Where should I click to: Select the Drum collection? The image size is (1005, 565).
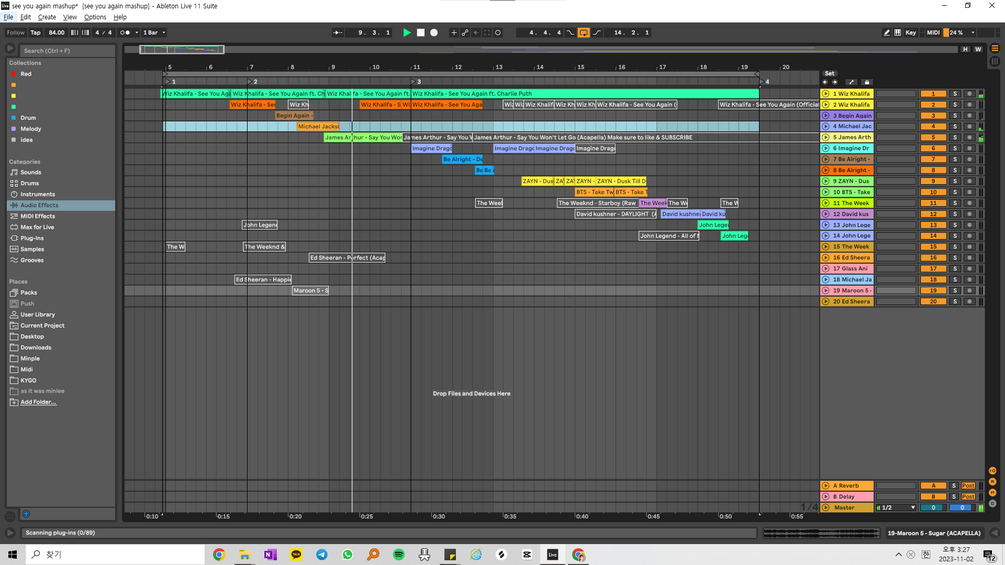(28, 118)
